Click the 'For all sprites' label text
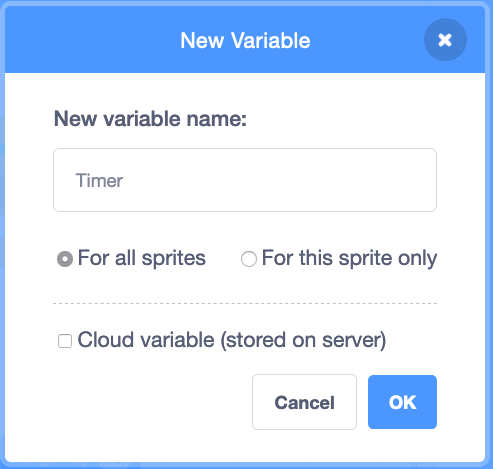Viewport: 493px width, 469px height. point(142,258)
